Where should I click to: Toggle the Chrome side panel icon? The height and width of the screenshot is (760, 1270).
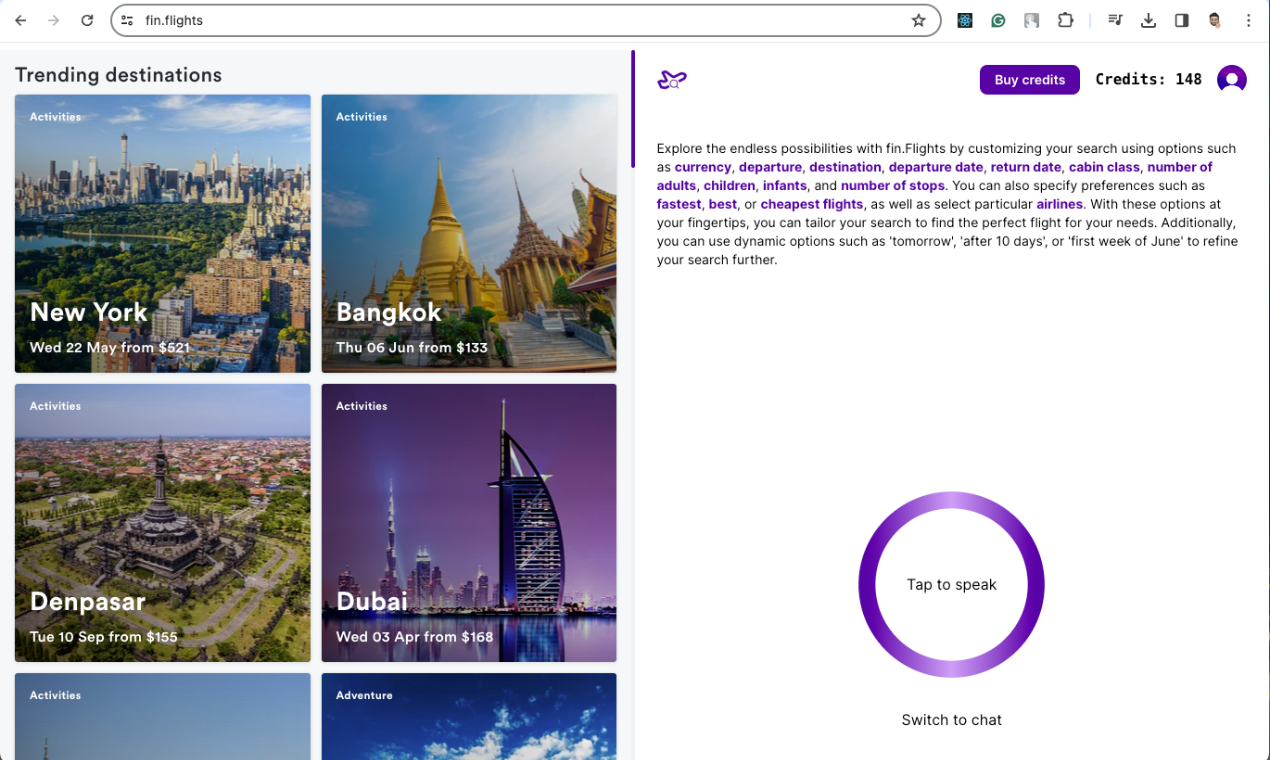pyautogui.click(x=1181, y=20)
